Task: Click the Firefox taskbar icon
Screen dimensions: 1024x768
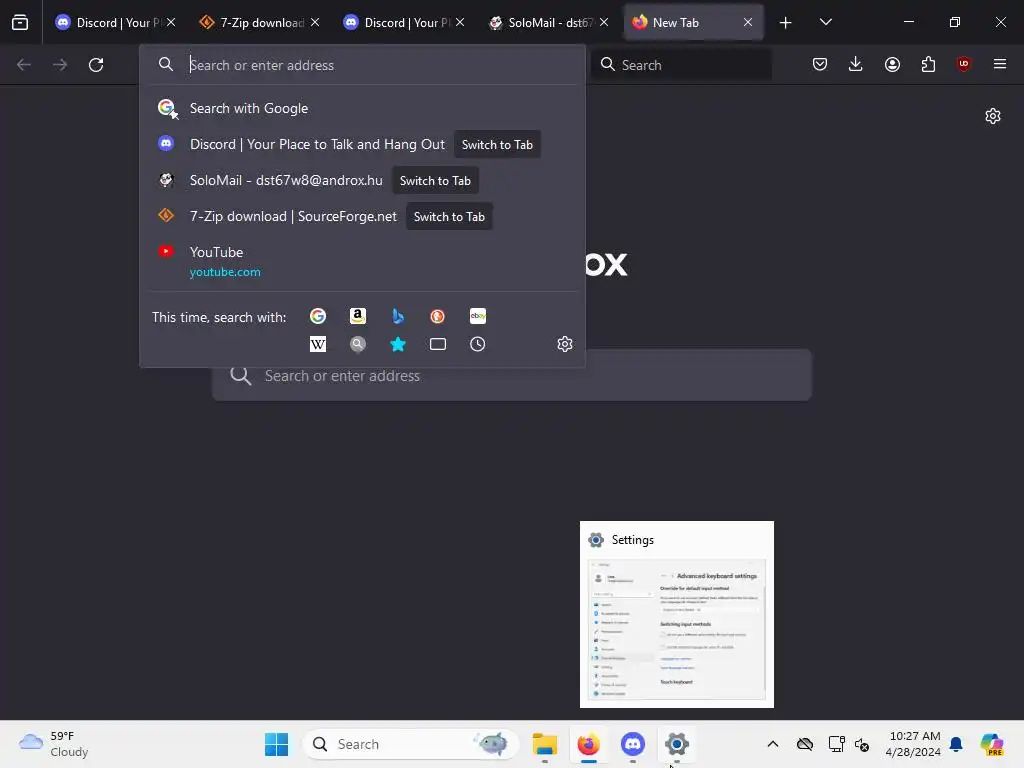Action: click(x=588, y=744)
